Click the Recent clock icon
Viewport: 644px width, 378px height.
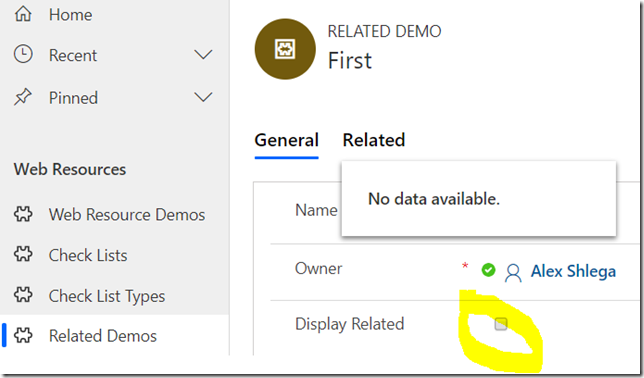click(x=23, y=54)
